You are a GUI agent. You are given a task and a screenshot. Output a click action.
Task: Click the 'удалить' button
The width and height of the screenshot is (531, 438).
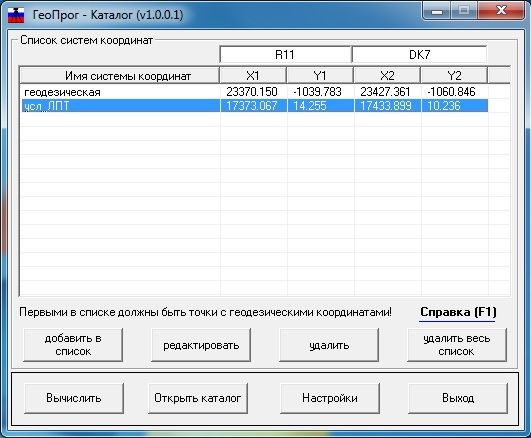[x=329, y=345]
